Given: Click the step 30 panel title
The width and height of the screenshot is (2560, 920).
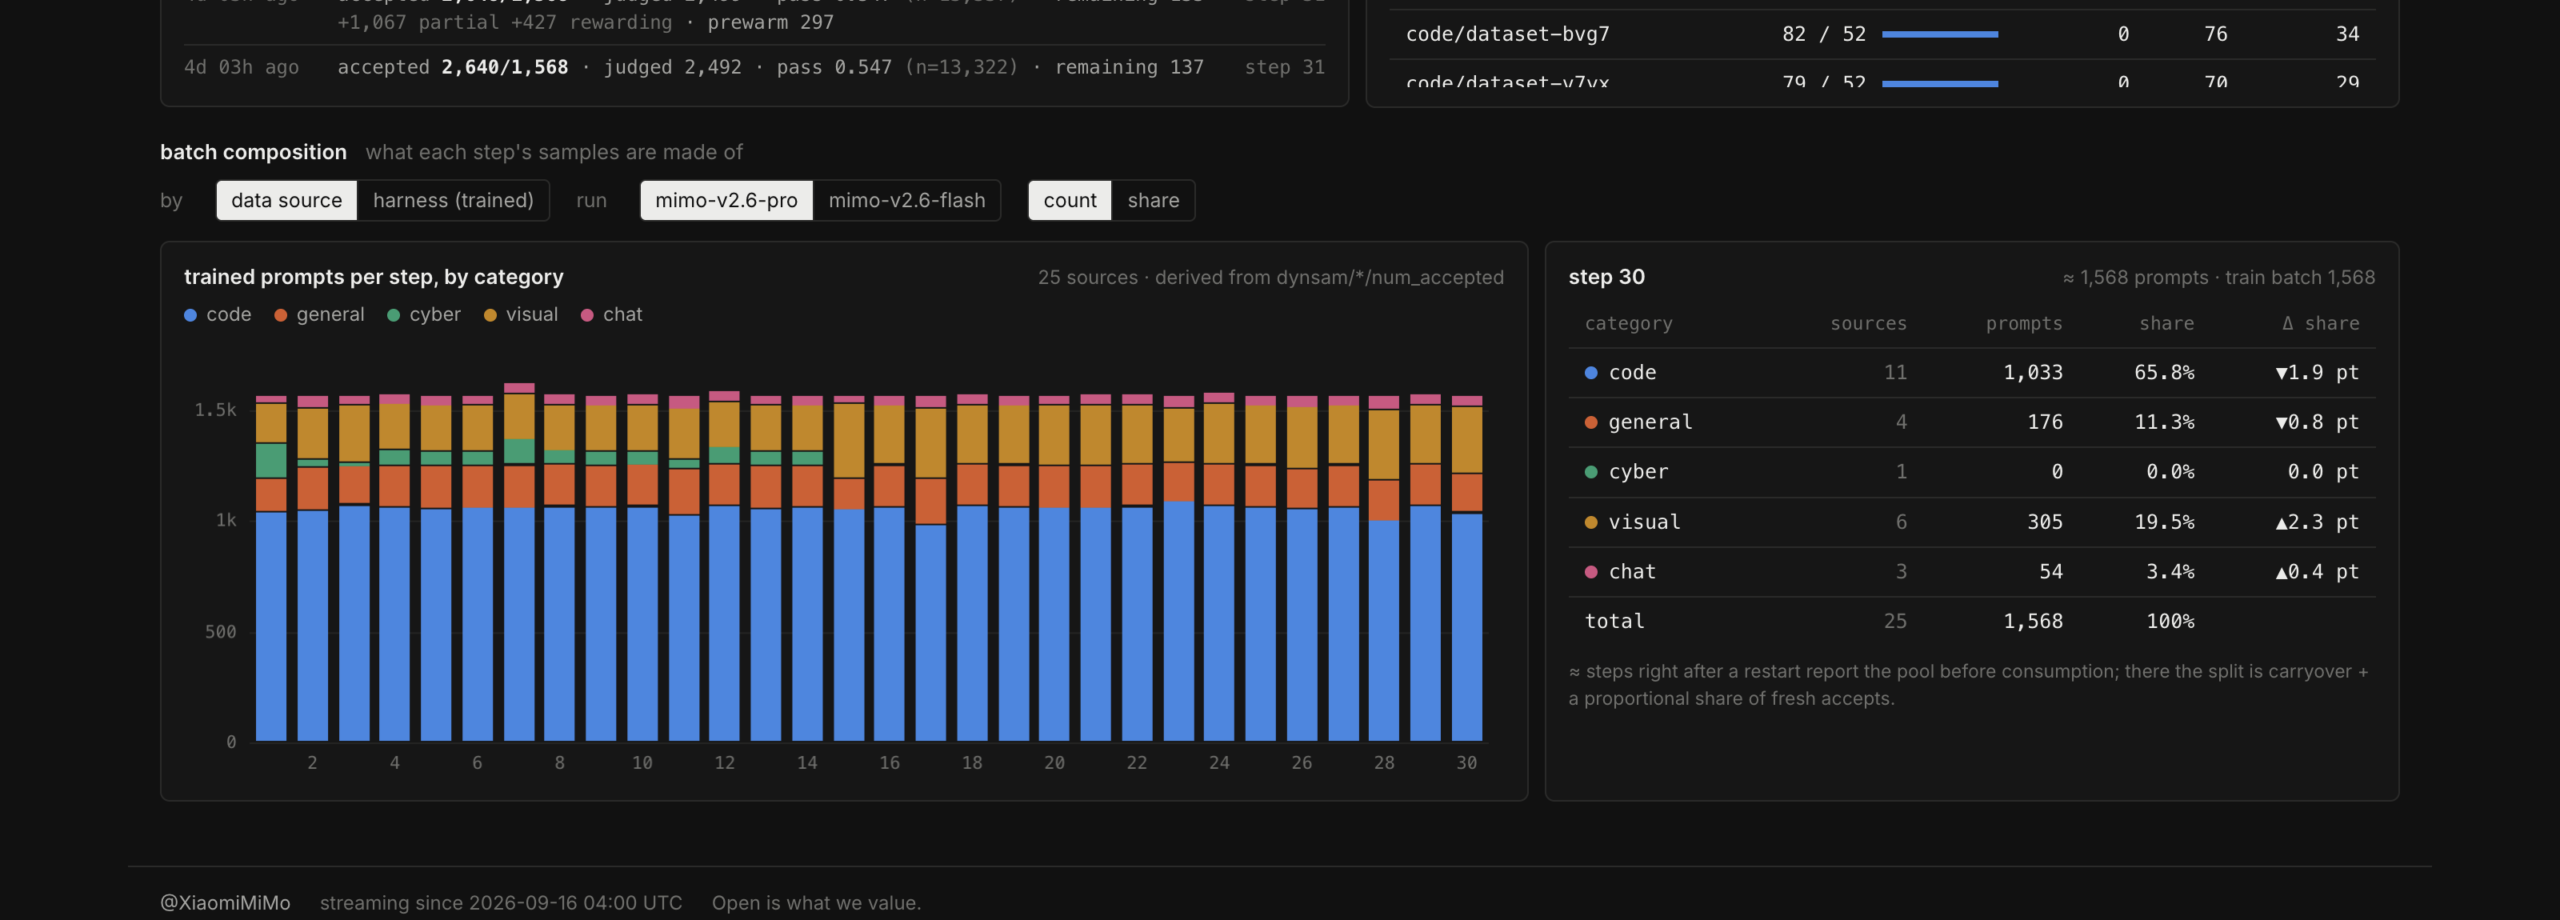Looking at the screenshot, I should tap(1606, 277).
